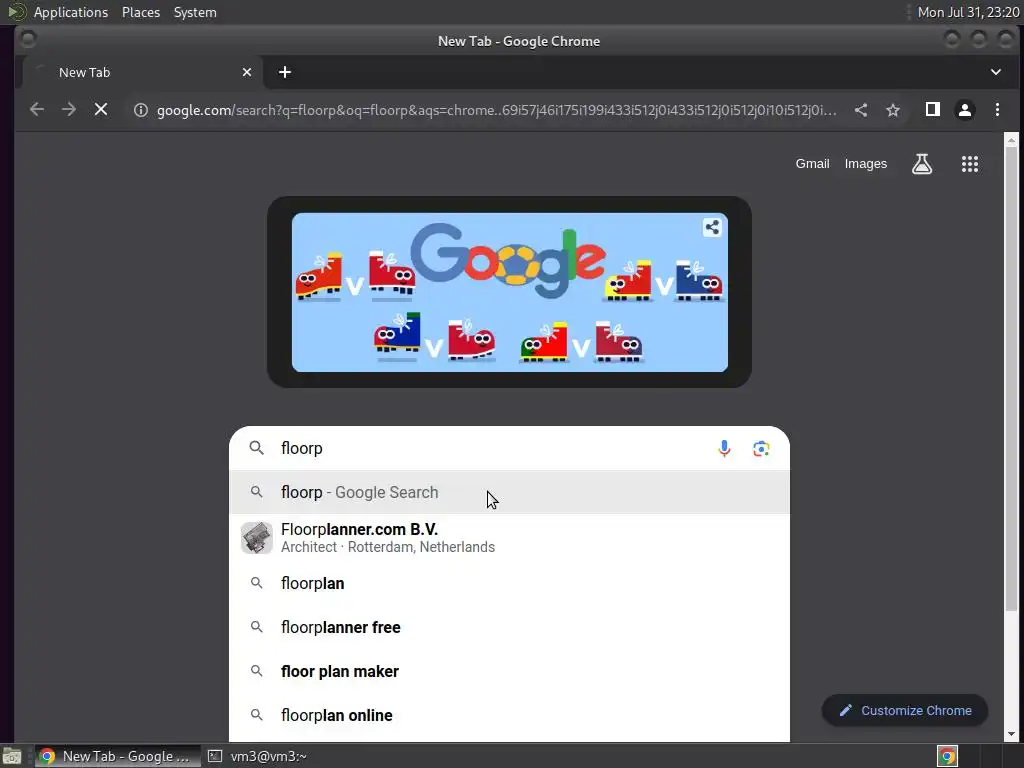Click the address bar URL
This screenshot has height=768, width=1024.
(x=496, y=110)
